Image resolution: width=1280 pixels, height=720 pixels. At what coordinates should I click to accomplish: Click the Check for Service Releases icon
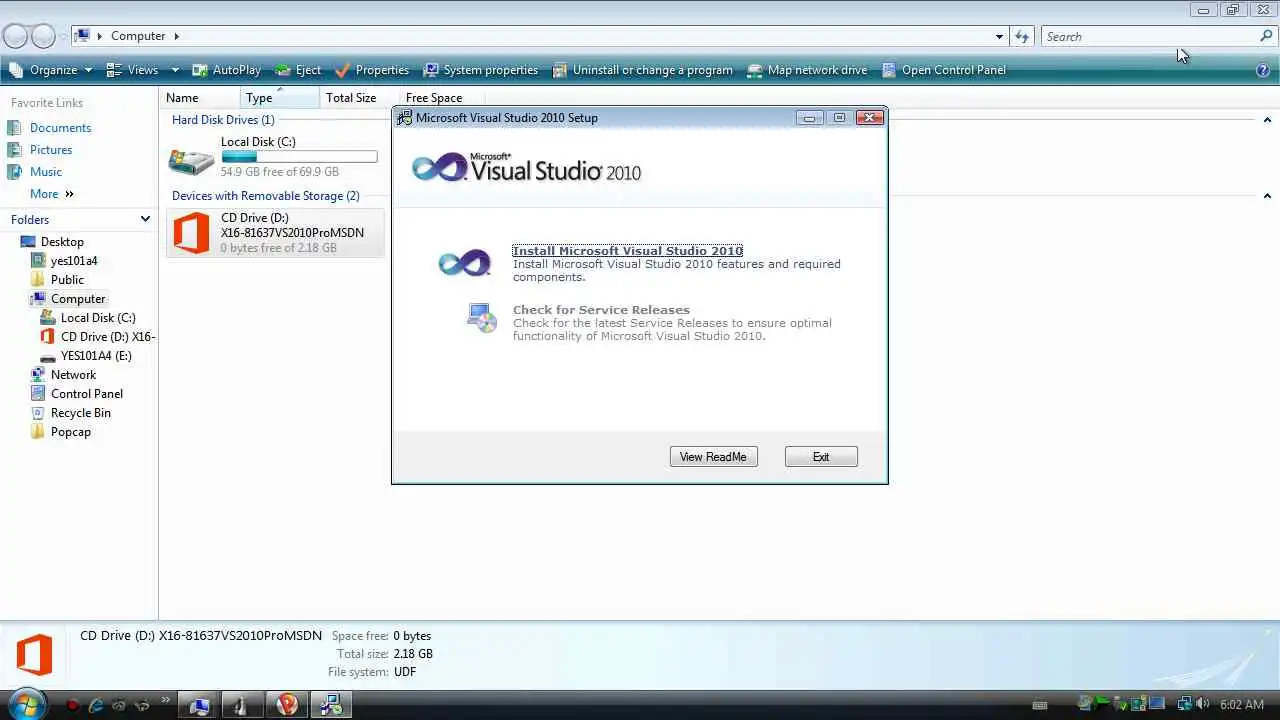pyautogui.click(x=481, y=318)
